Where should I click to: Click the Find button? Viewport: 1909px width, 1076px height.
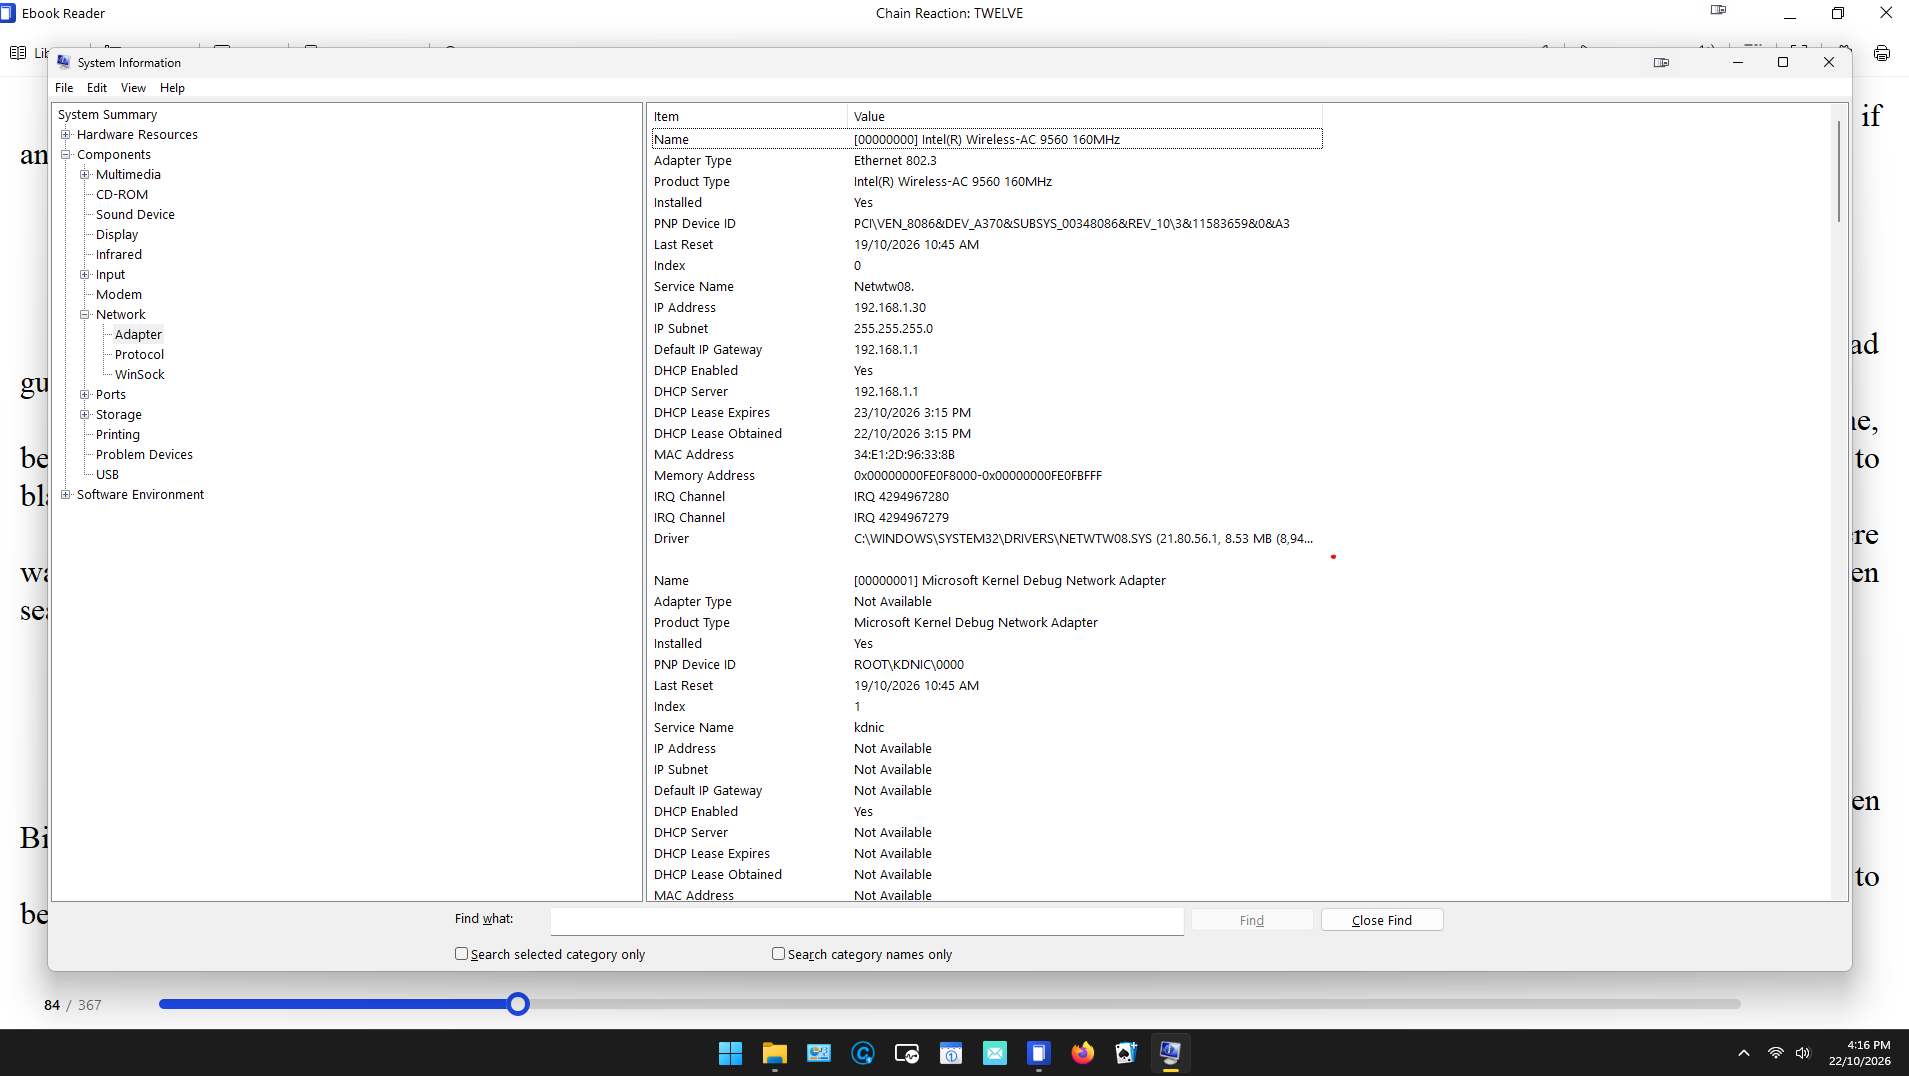coord(1252,920)
